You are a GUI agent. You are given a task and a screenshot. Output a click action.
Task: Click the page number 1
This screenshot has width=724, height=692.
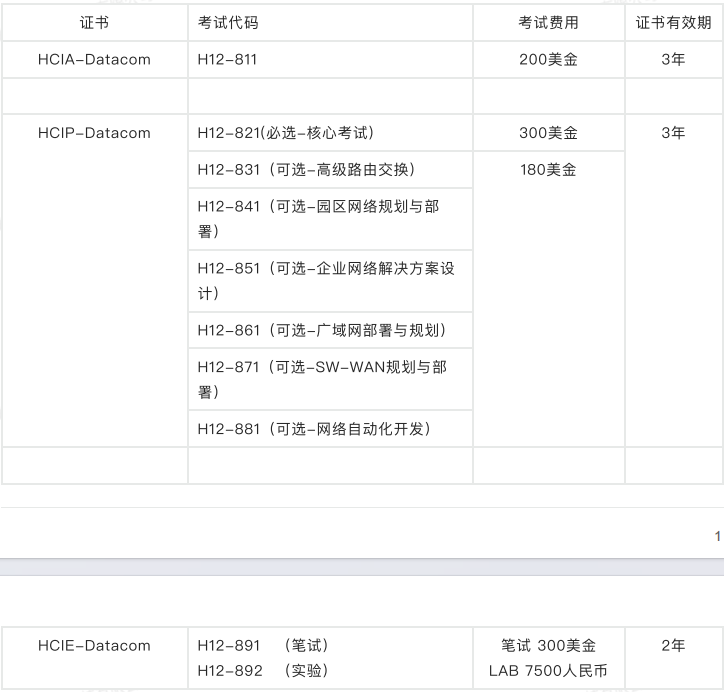(718, 536)
